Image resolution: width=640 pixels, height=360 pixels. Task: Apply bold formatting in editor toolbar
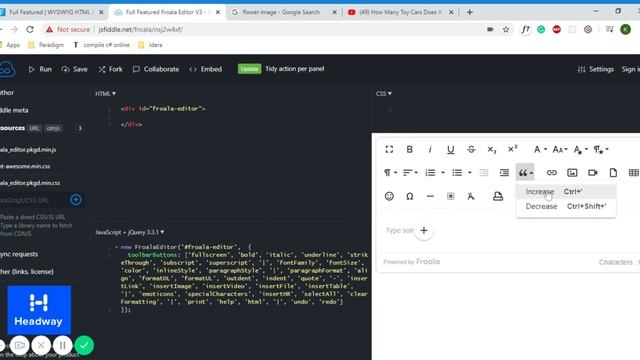(x=409, y=149)
